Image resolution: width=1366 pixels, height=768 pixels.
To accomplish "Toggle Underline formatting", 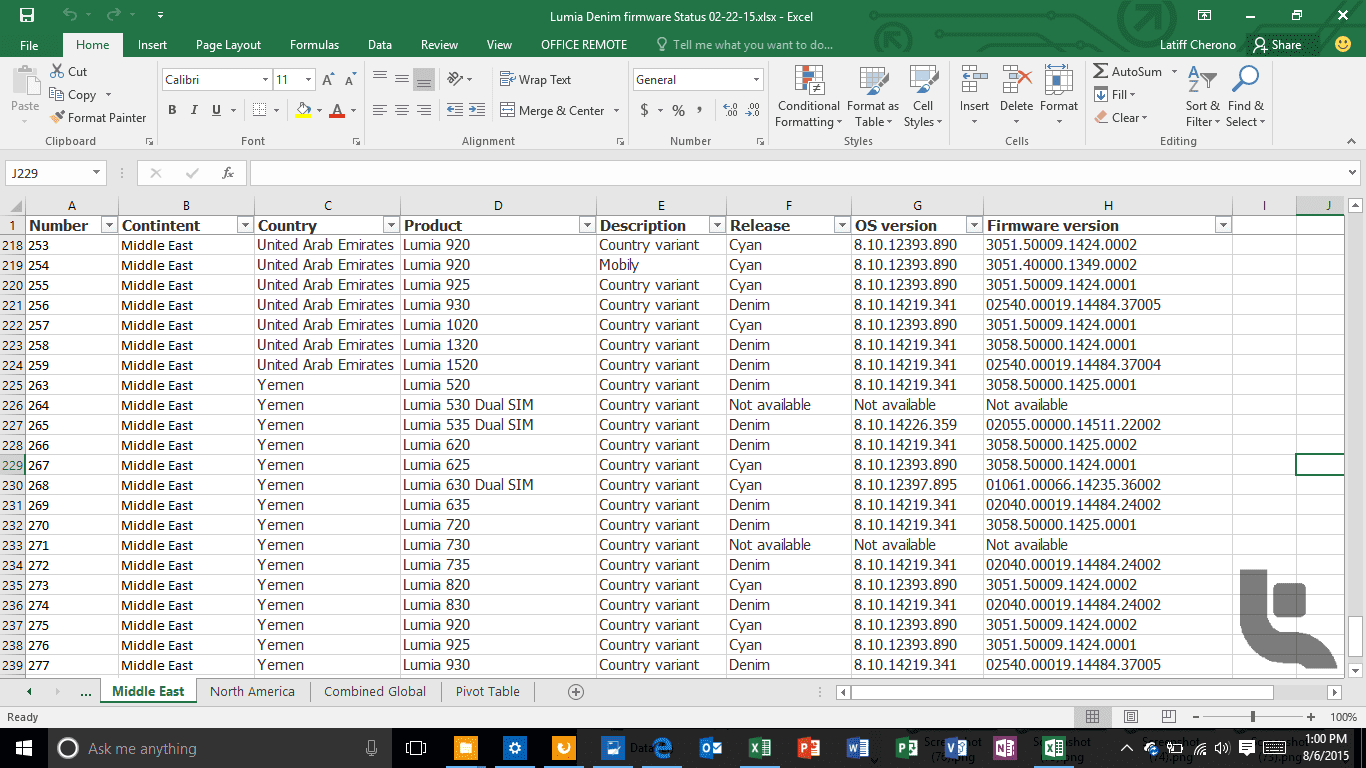I will [216, 111].
